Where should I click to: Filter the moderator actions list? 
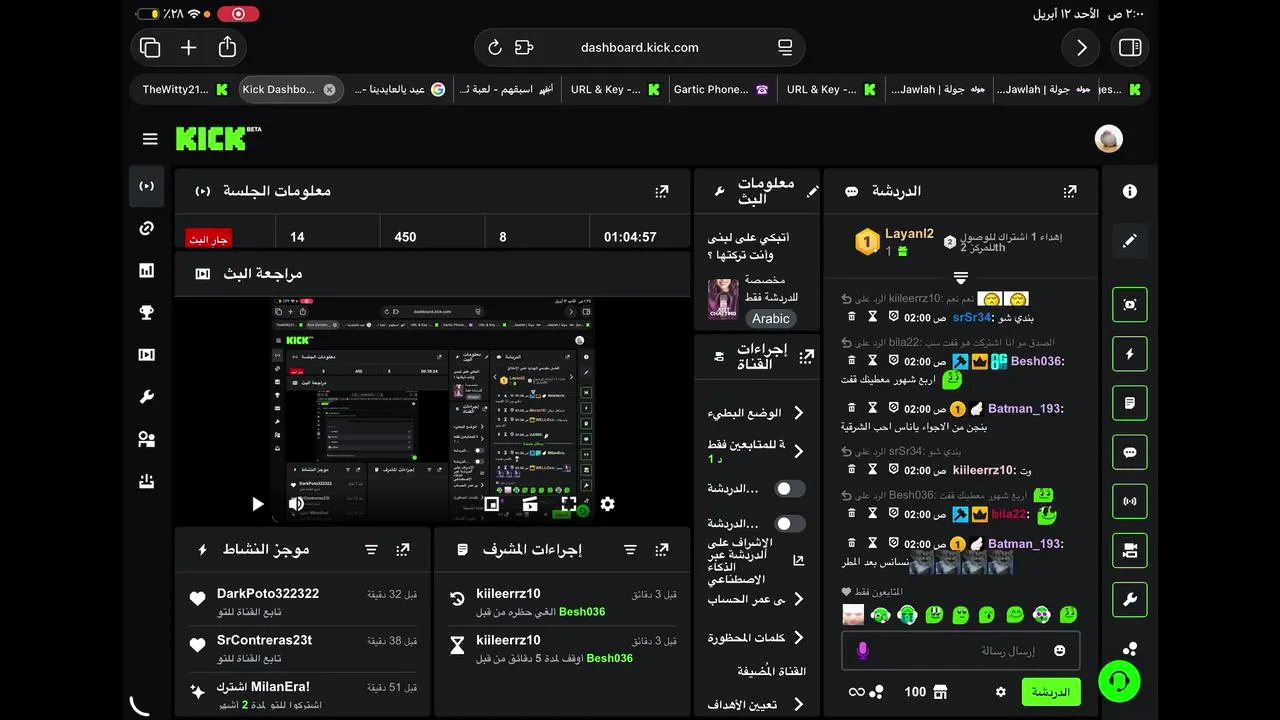[x=630, y=549]
